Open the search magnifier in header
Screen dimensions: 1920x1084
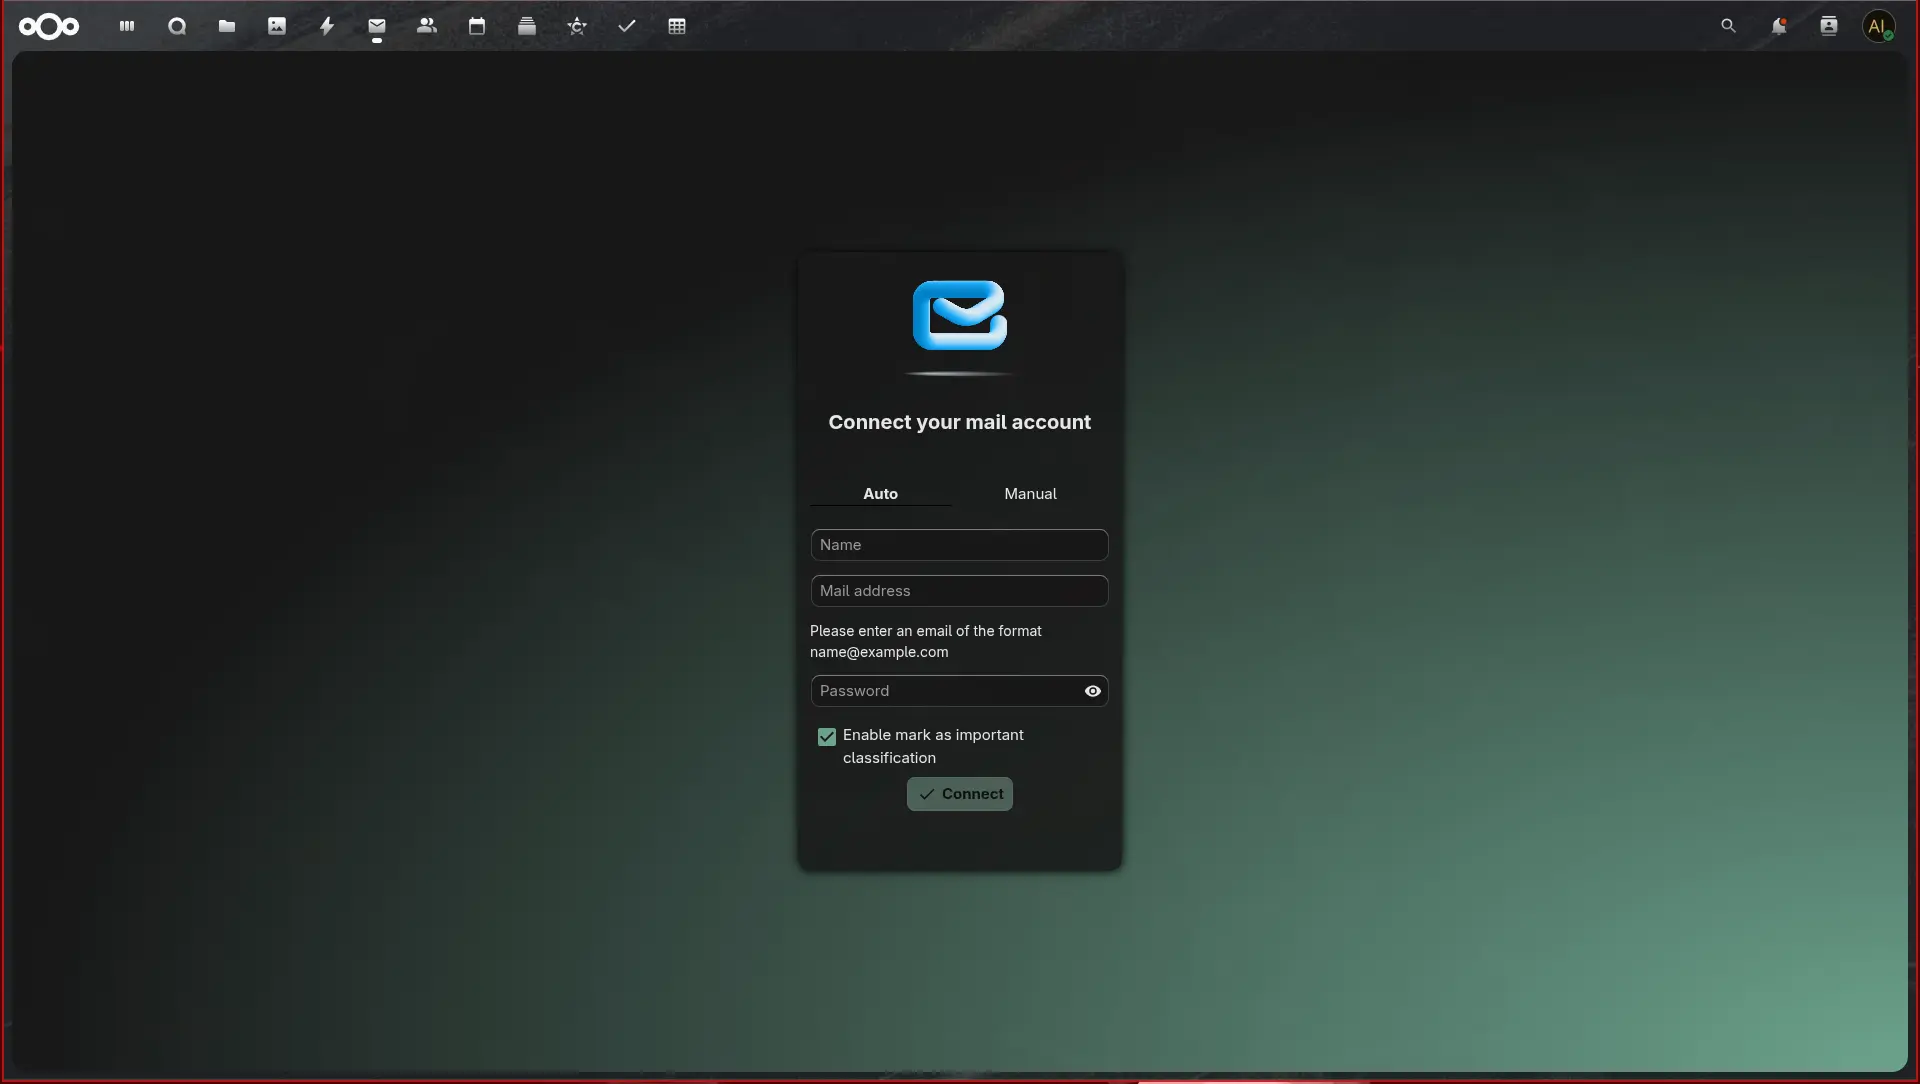[x=1728, y=26]
